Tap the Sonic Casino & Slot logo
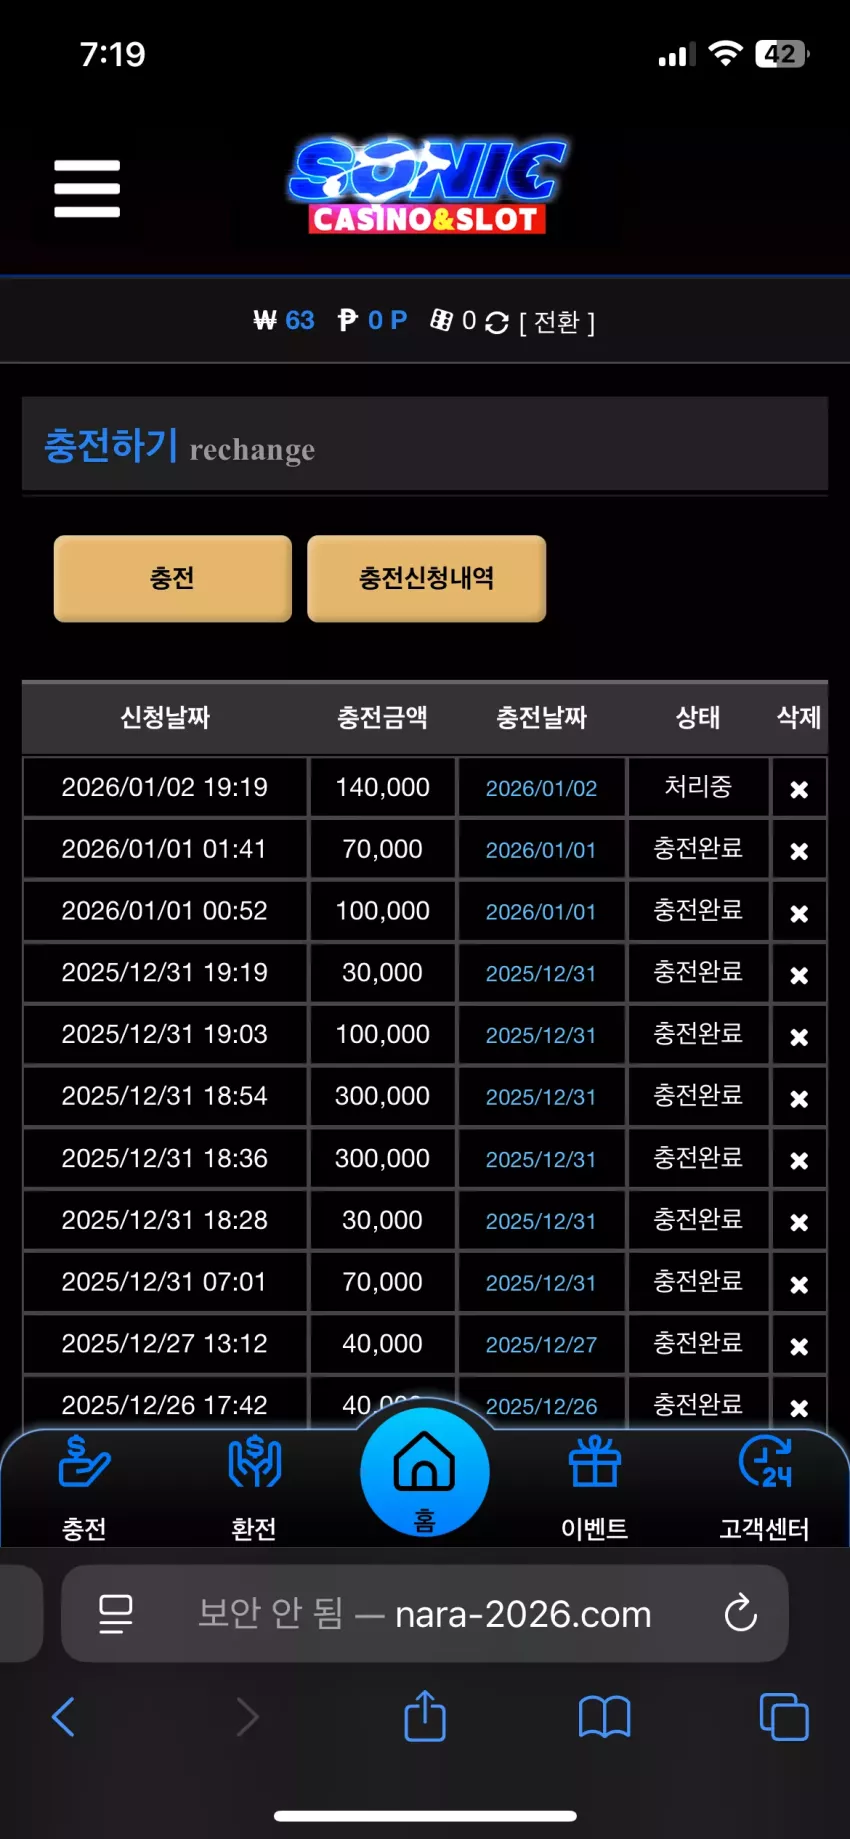This screenshot has height=1839, width=850. [x=428, y=186]
